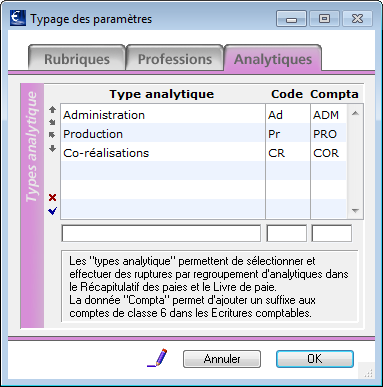Focus the Code input field
The height and width of the screenshot is (387, 383).
287,233
